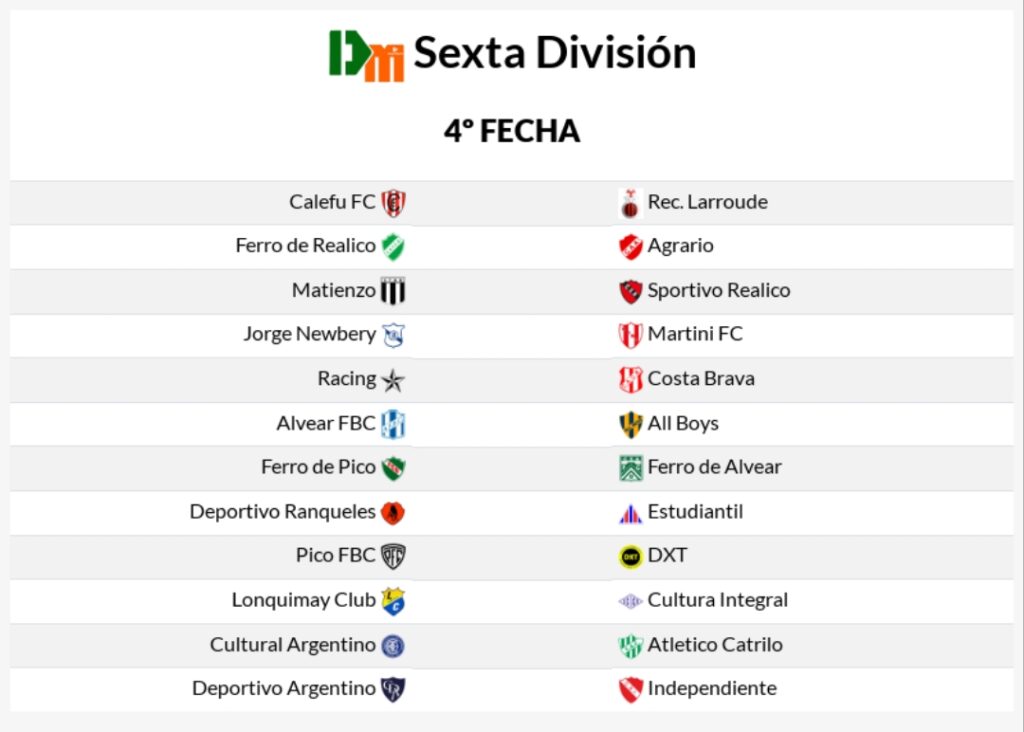
Task: Select the Atletico Catrilo team name
Action: tap(715, 645)
